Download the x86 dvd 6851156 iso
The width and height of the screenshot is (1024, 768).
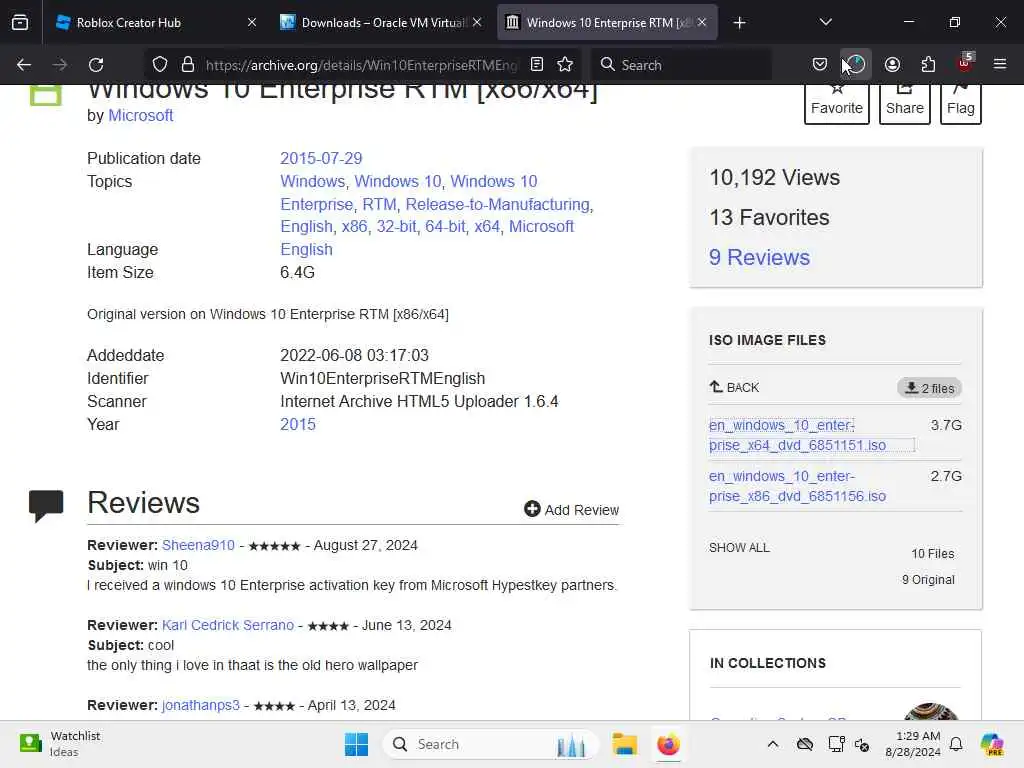pyautogui.click(x=797, y=486)
